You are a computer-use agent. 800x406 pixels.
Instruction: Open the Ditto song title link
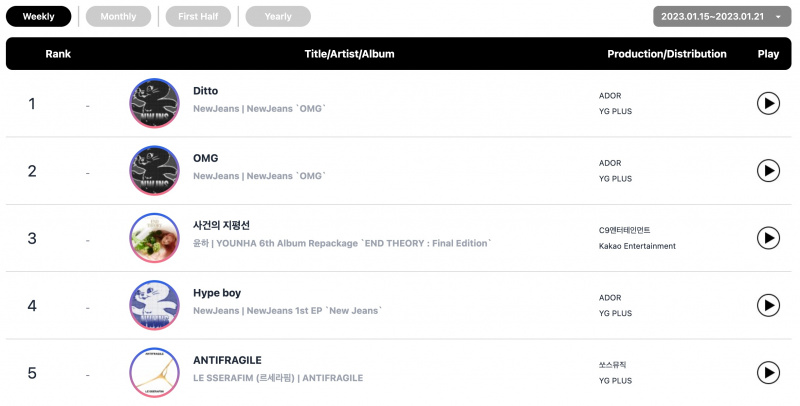(x=206, y=91)
